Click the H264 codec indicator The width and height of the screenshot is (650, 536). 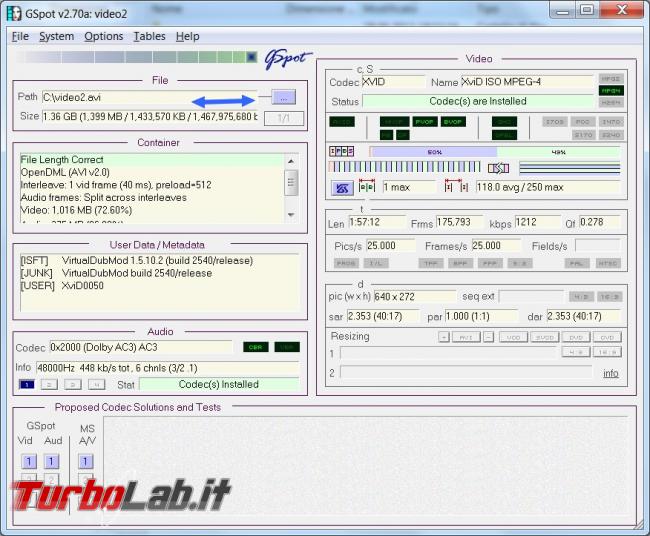coord(611,102)
